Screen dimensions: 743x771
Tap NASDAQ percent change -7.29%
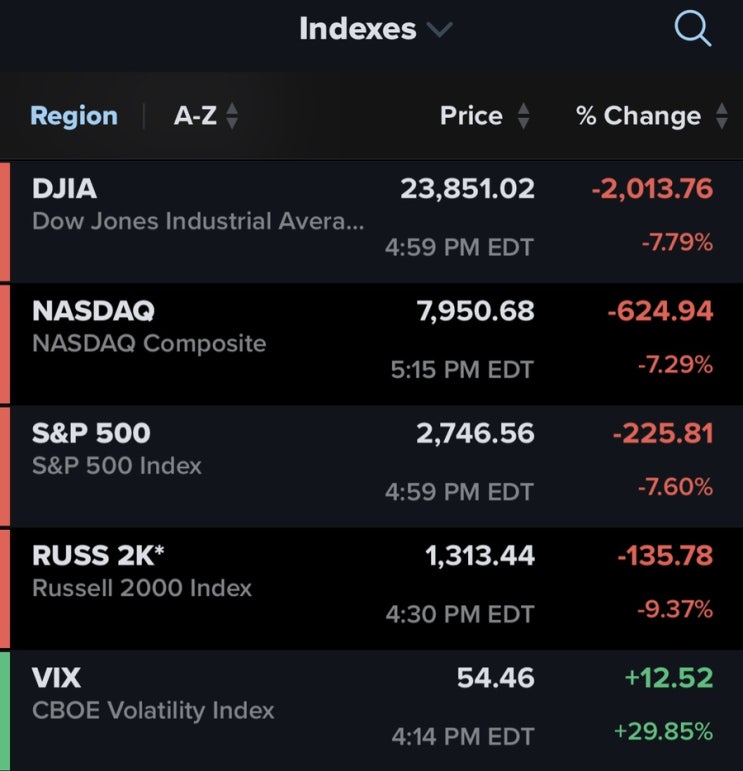[675, 365]
